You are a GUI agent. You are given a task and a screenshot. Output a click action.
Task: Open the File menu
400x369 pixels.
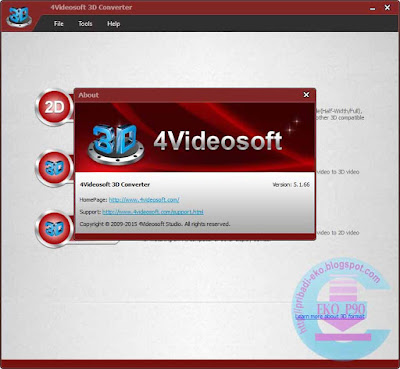(x=58, y=24)
